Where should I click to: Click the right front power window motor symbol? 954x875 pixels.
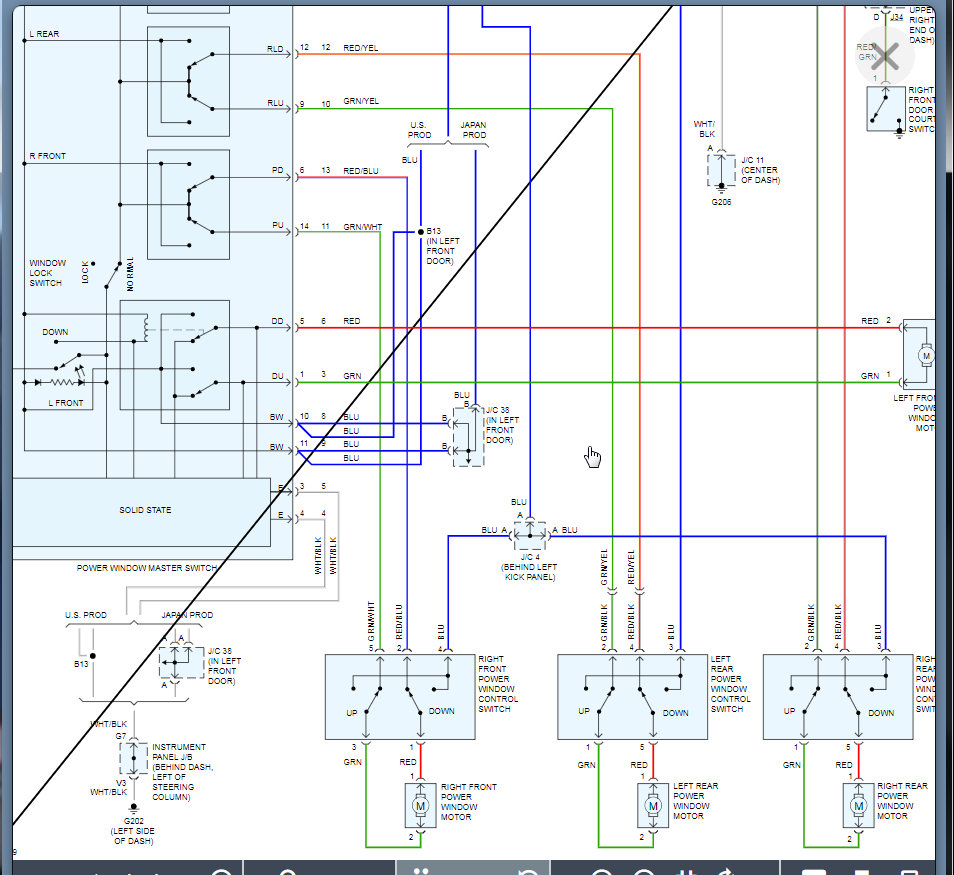420,806
